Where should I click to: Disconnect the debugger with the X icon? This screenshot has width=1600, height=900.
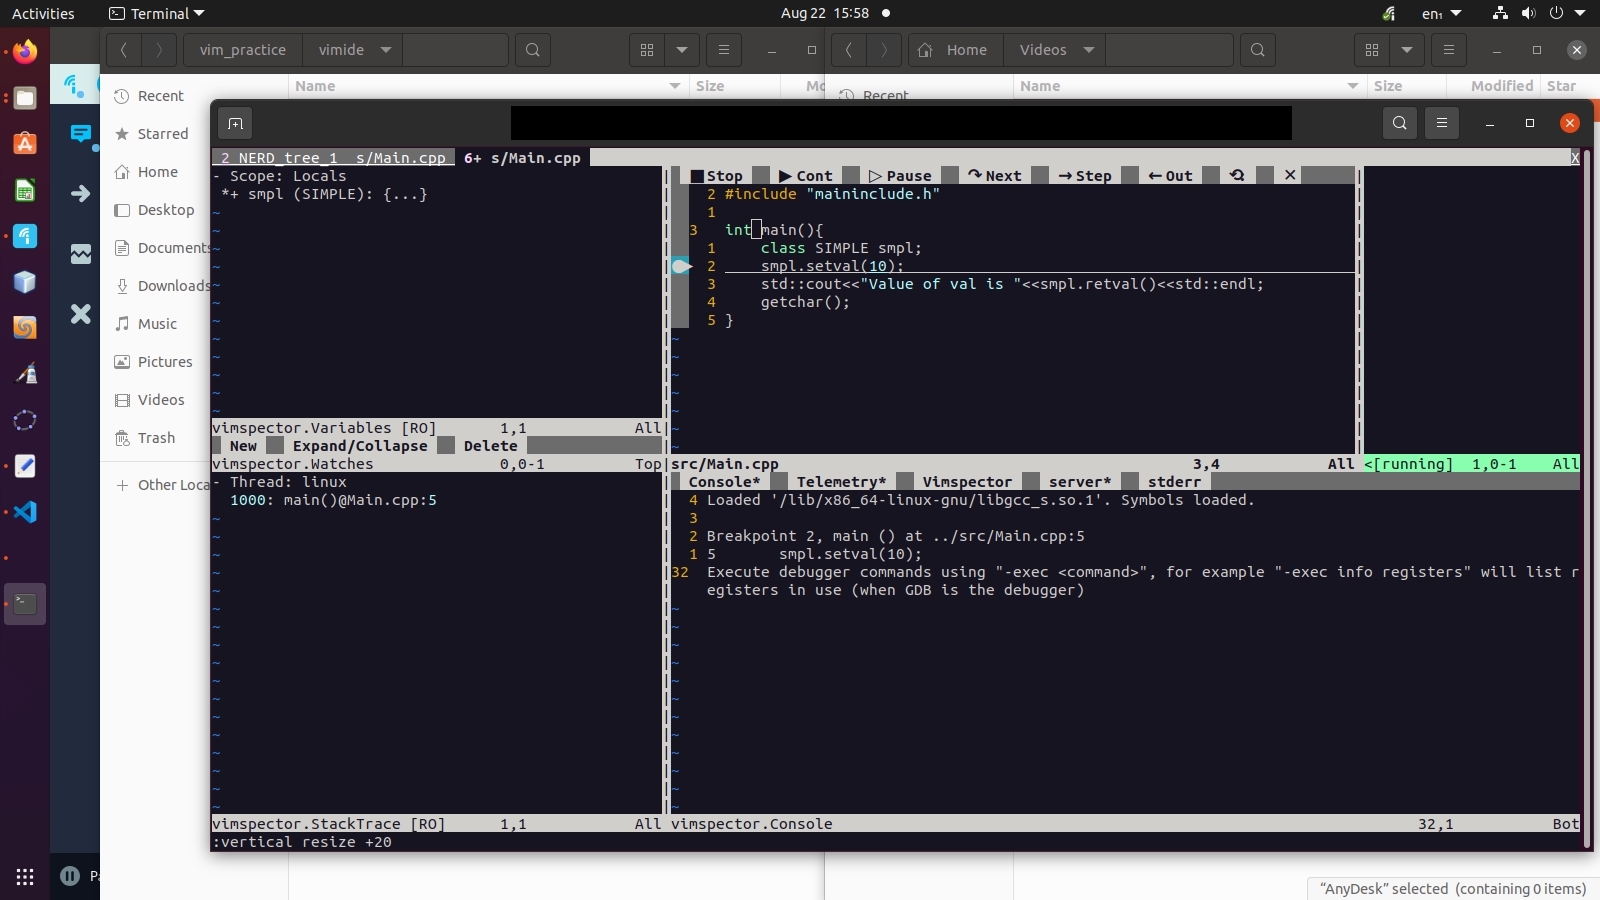pyautogui.click(x=1287, y=175)
